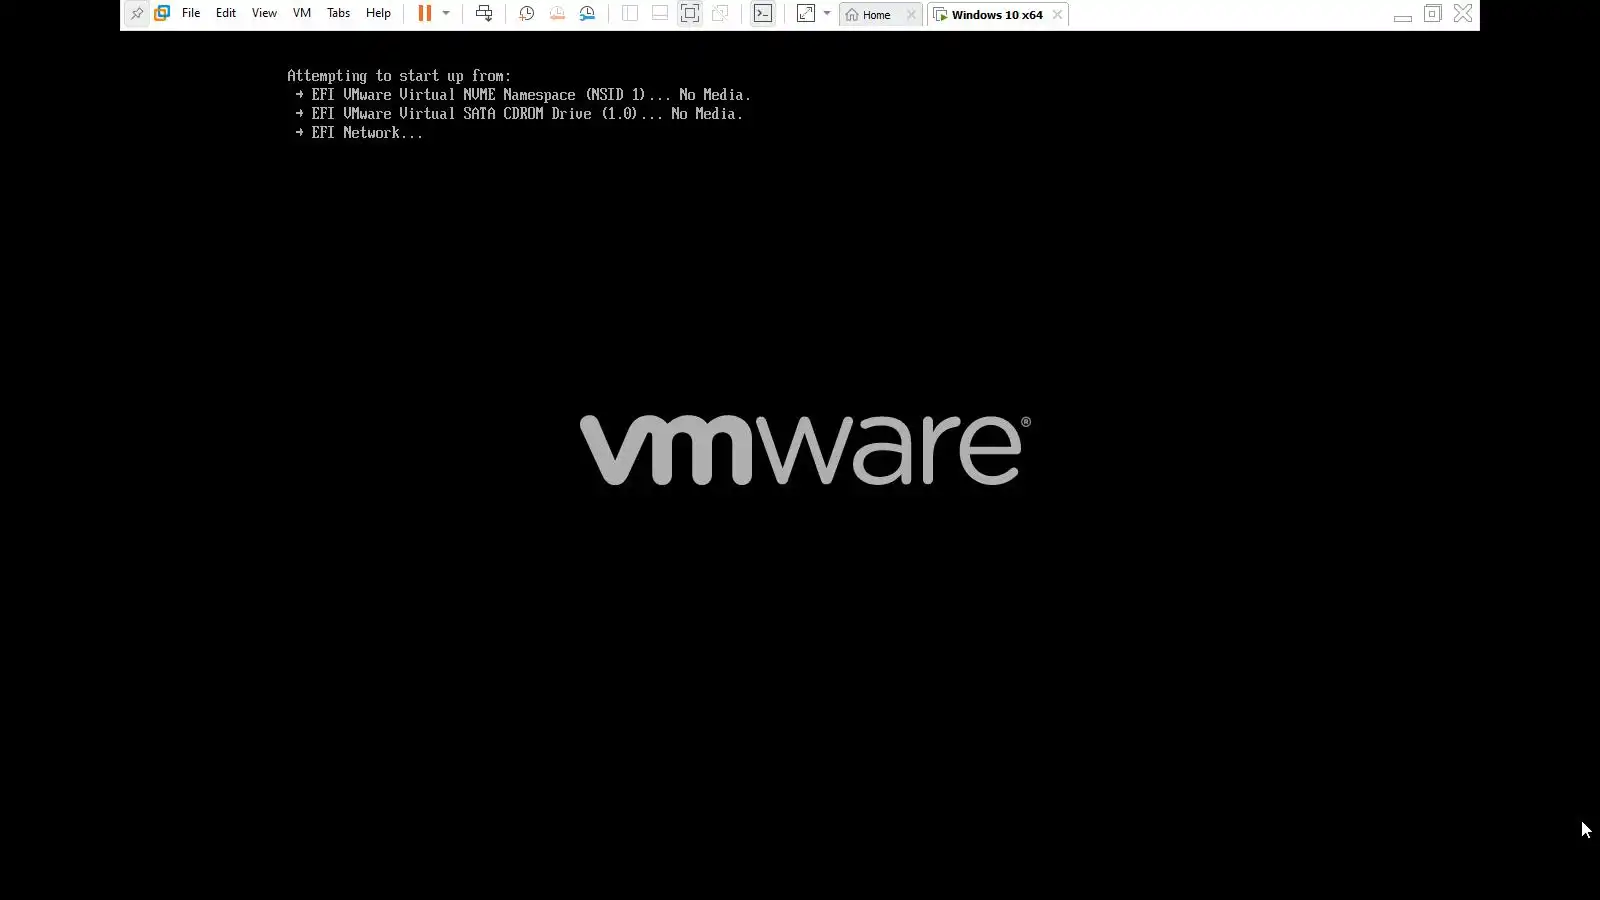
Task: Take a snapshot of the VM
Action: (x=527, y=14)
